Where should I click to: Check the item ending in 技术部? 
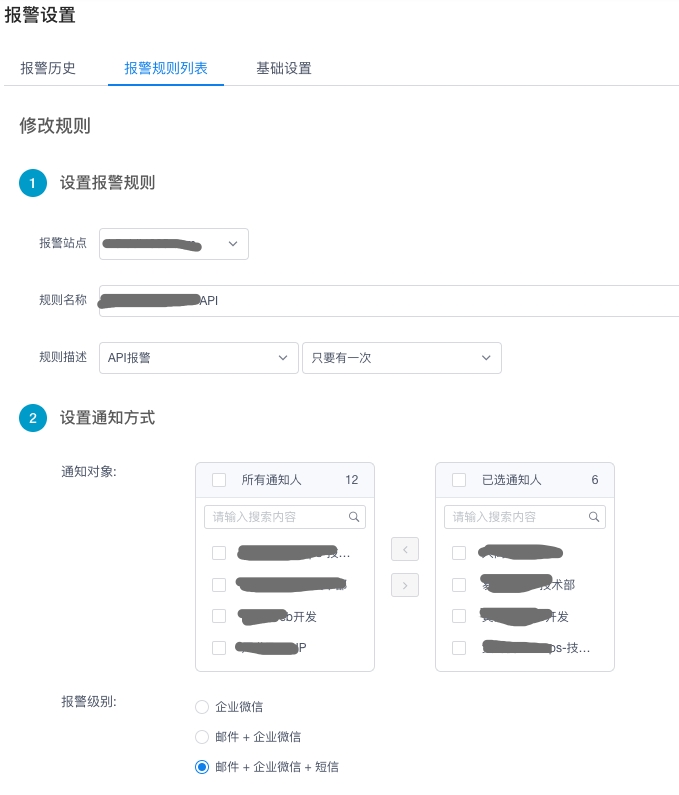(459, 585)
